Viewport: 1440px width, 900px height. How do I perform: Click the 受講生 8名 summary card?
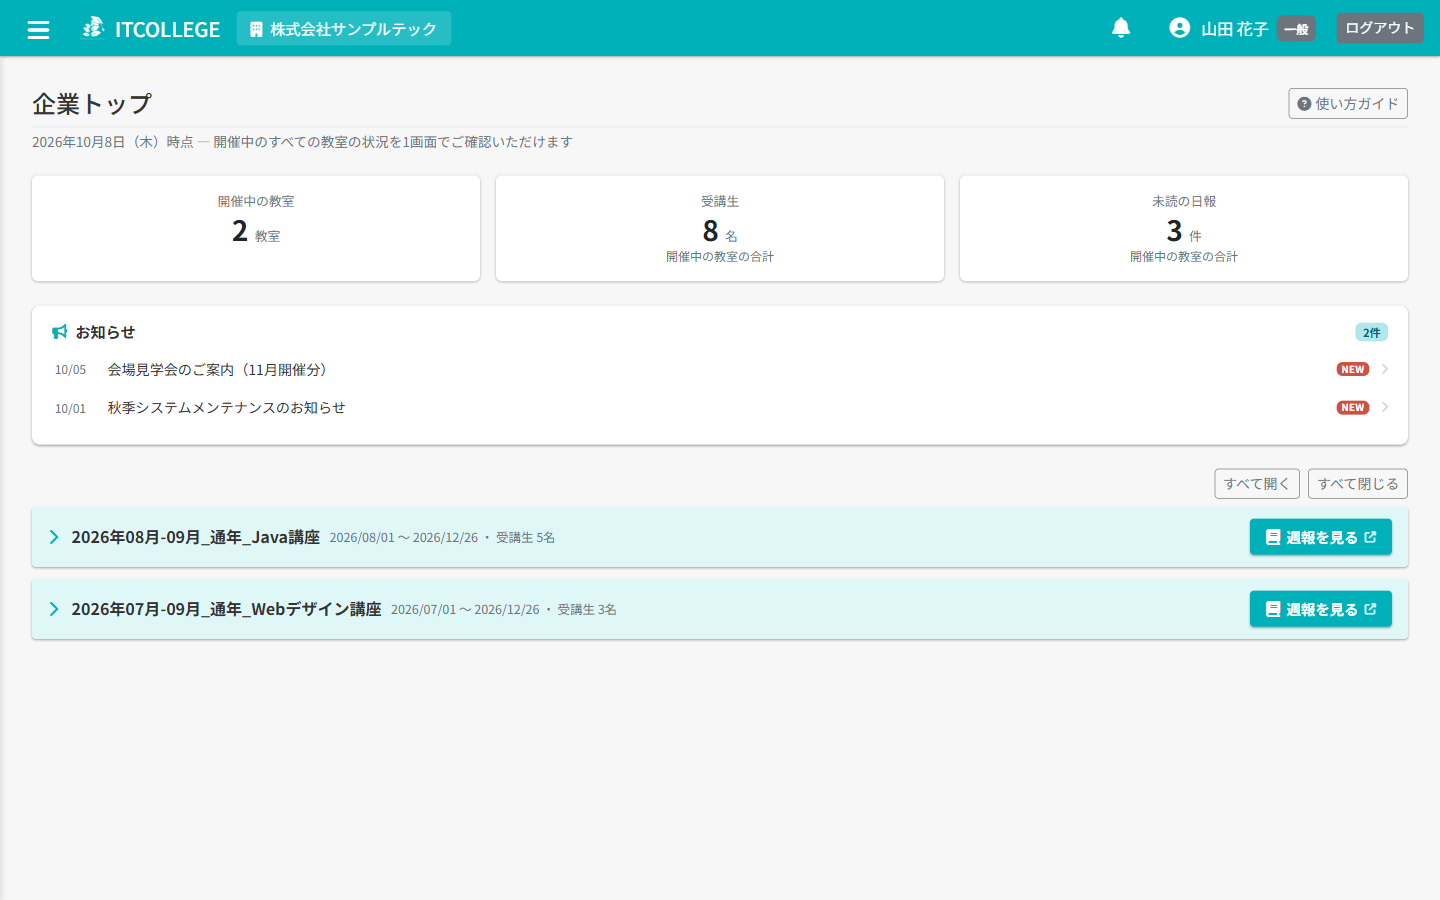point(720,228)
